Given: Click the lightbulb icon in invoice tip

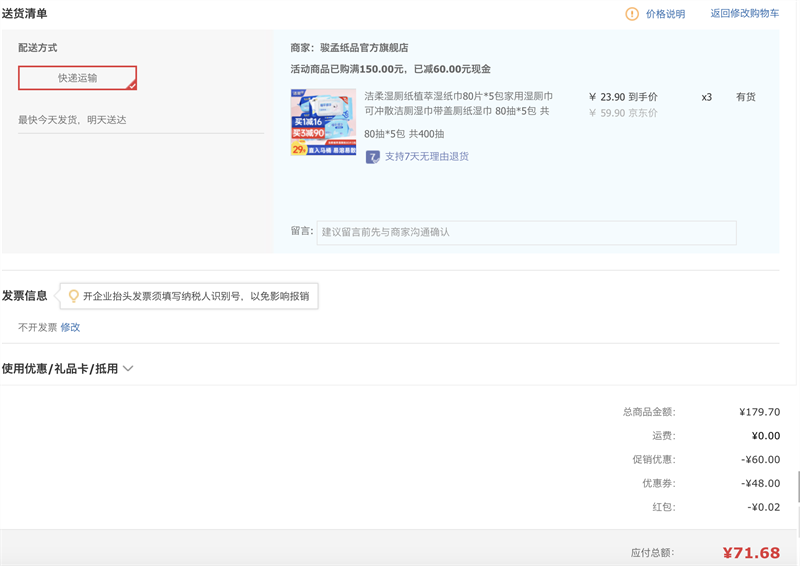Looking at the screenshot, I should point(73,296).
